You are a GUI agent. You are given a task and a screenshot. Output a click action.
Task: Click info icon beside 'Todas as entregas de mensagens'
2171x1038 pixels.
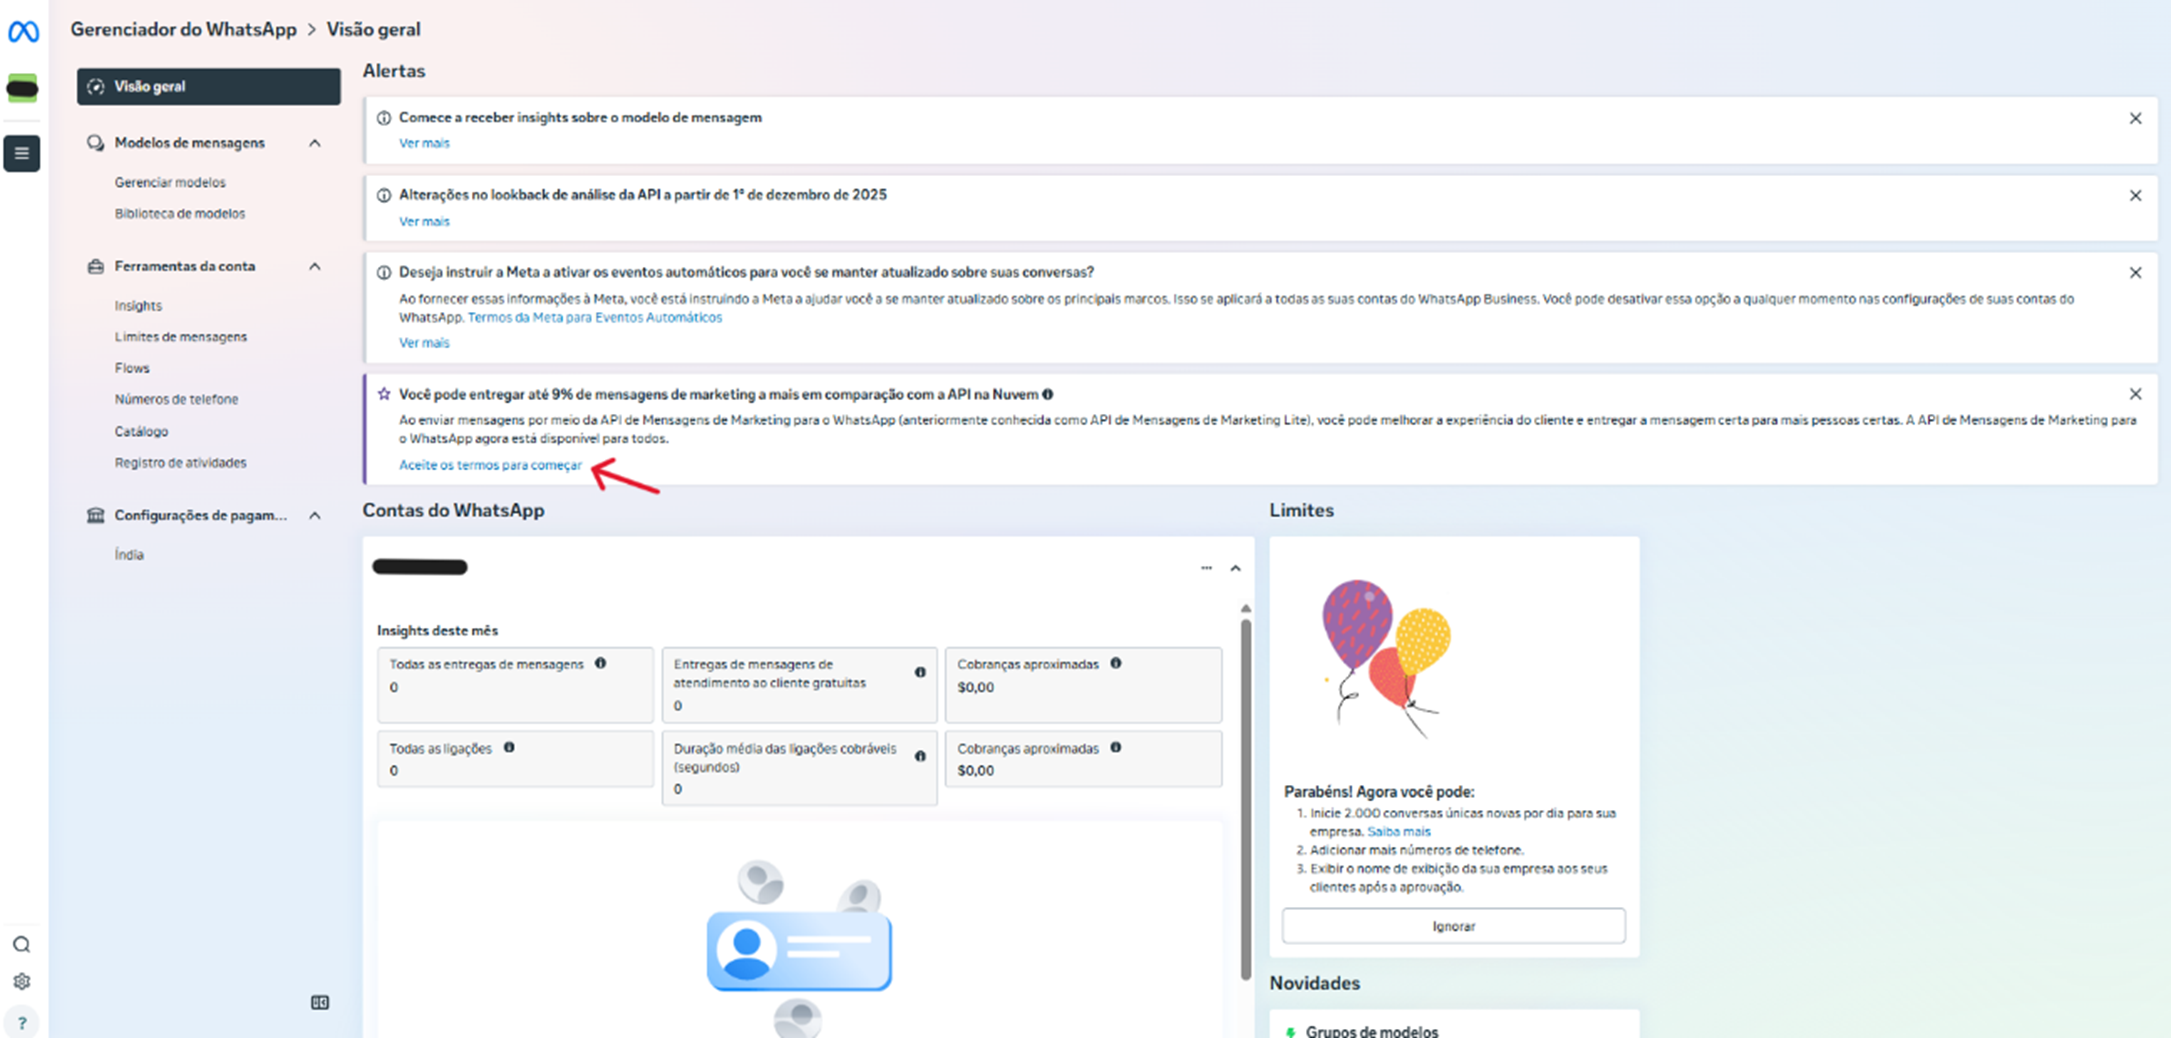tap(600, 663)
